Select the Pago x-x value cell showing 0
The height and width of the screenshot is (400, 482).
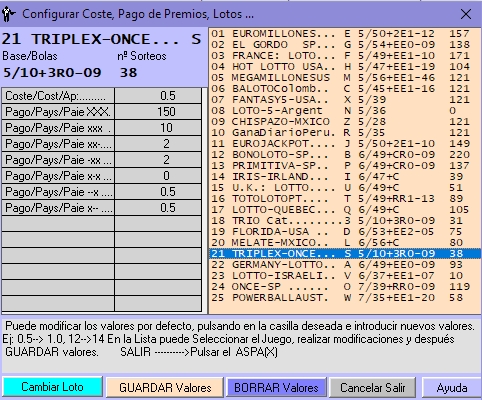[158, 176]
